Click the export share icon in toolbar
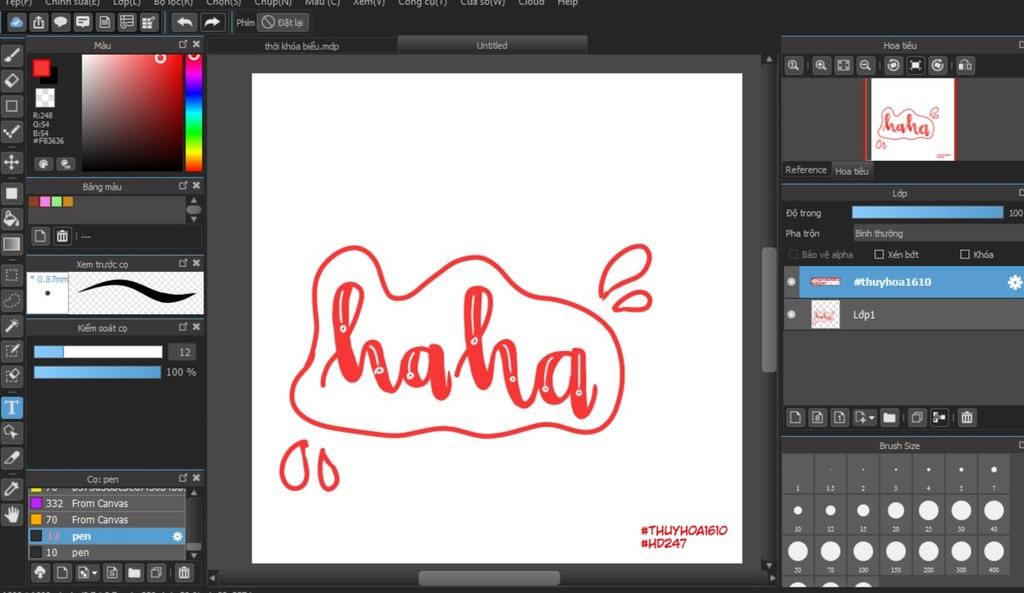 point(39,22)
